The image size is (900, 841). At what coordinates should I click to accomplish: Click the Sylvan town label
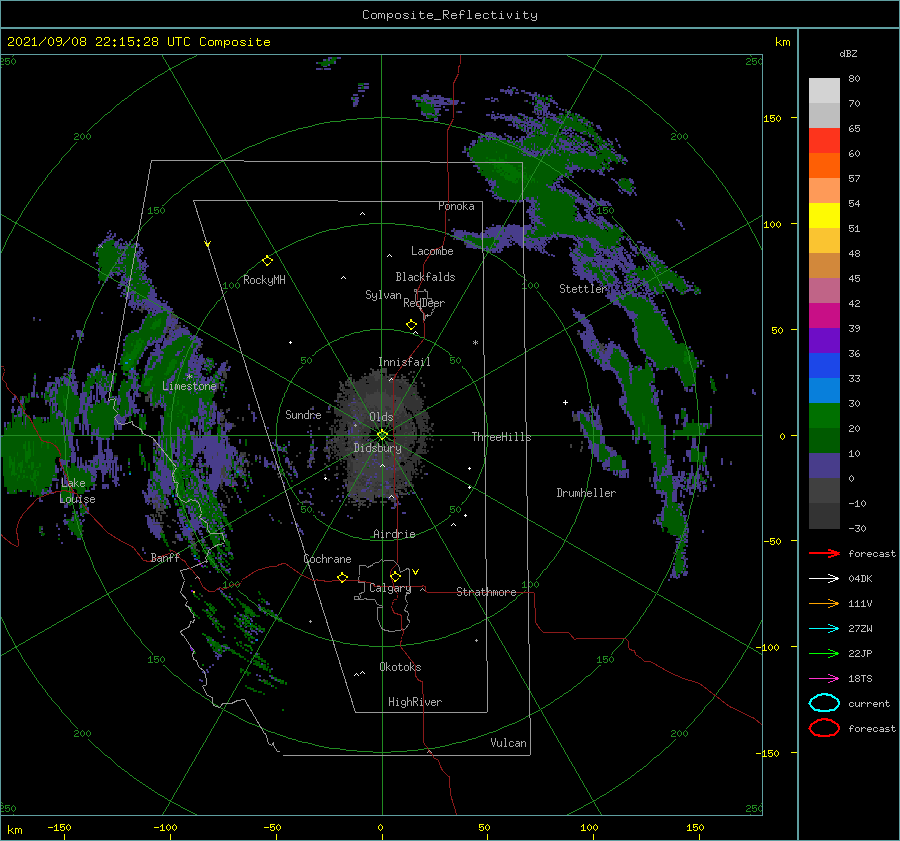point(383,295)
